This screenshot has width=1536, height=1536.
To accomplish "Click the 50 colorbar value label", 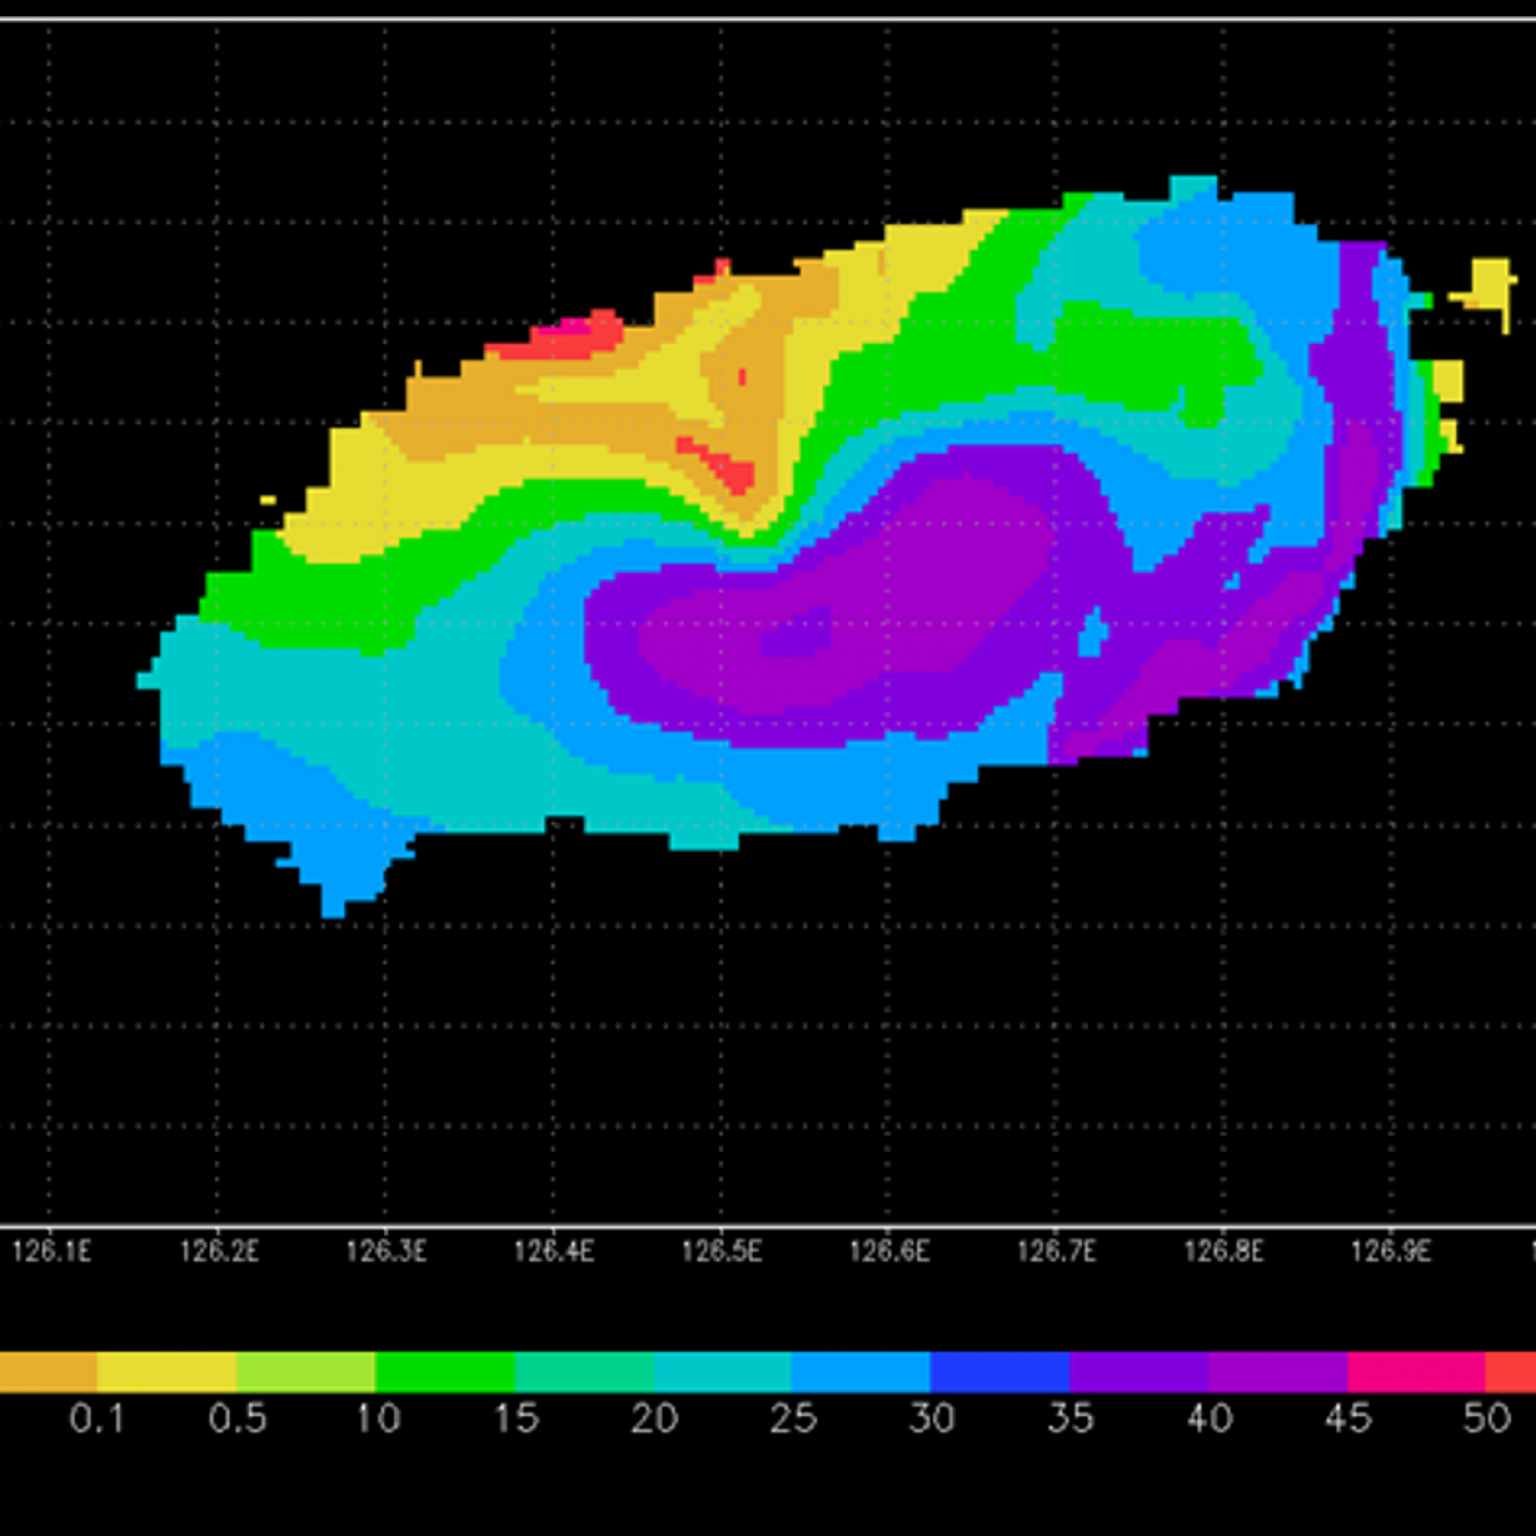I will point(1487,1418).
